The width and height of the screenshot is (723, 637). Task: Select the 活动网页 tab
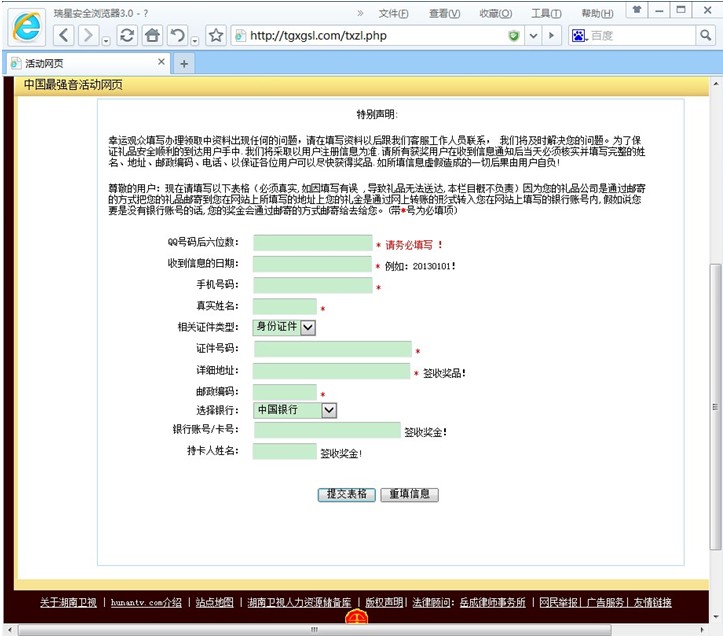tap(88, 63)
